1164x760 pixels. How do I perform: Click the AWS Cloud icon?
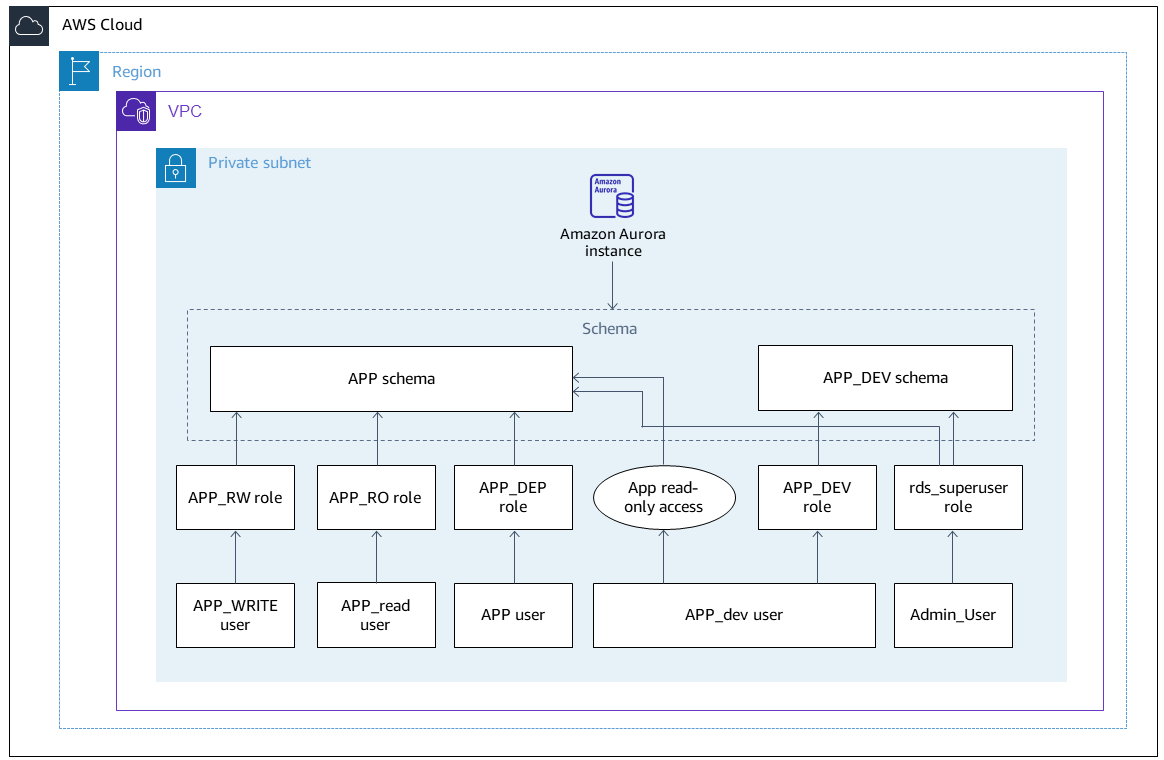coord(28,27)
